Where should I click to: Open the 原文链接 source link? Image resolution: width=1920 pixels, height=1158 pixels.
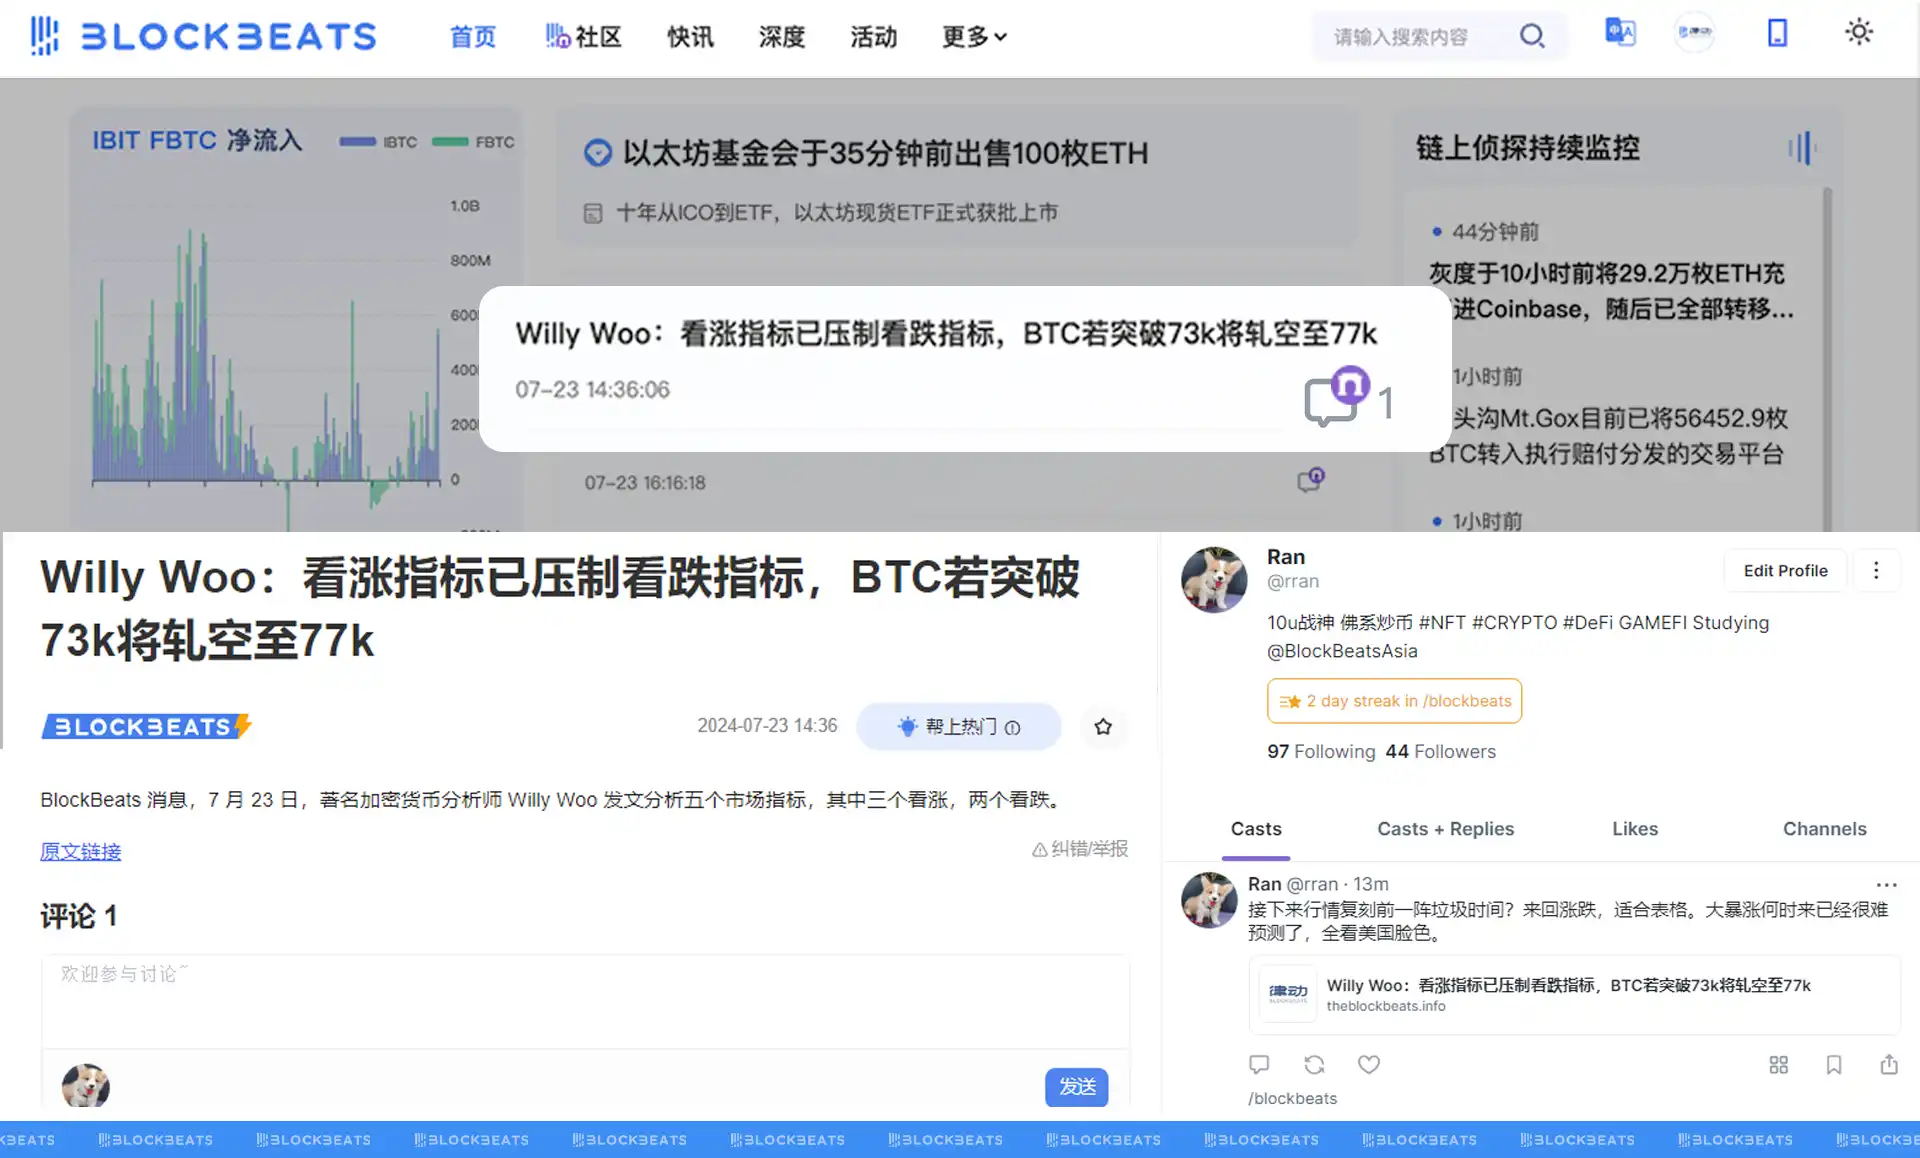pyautogui.click(x=80, y=851)
